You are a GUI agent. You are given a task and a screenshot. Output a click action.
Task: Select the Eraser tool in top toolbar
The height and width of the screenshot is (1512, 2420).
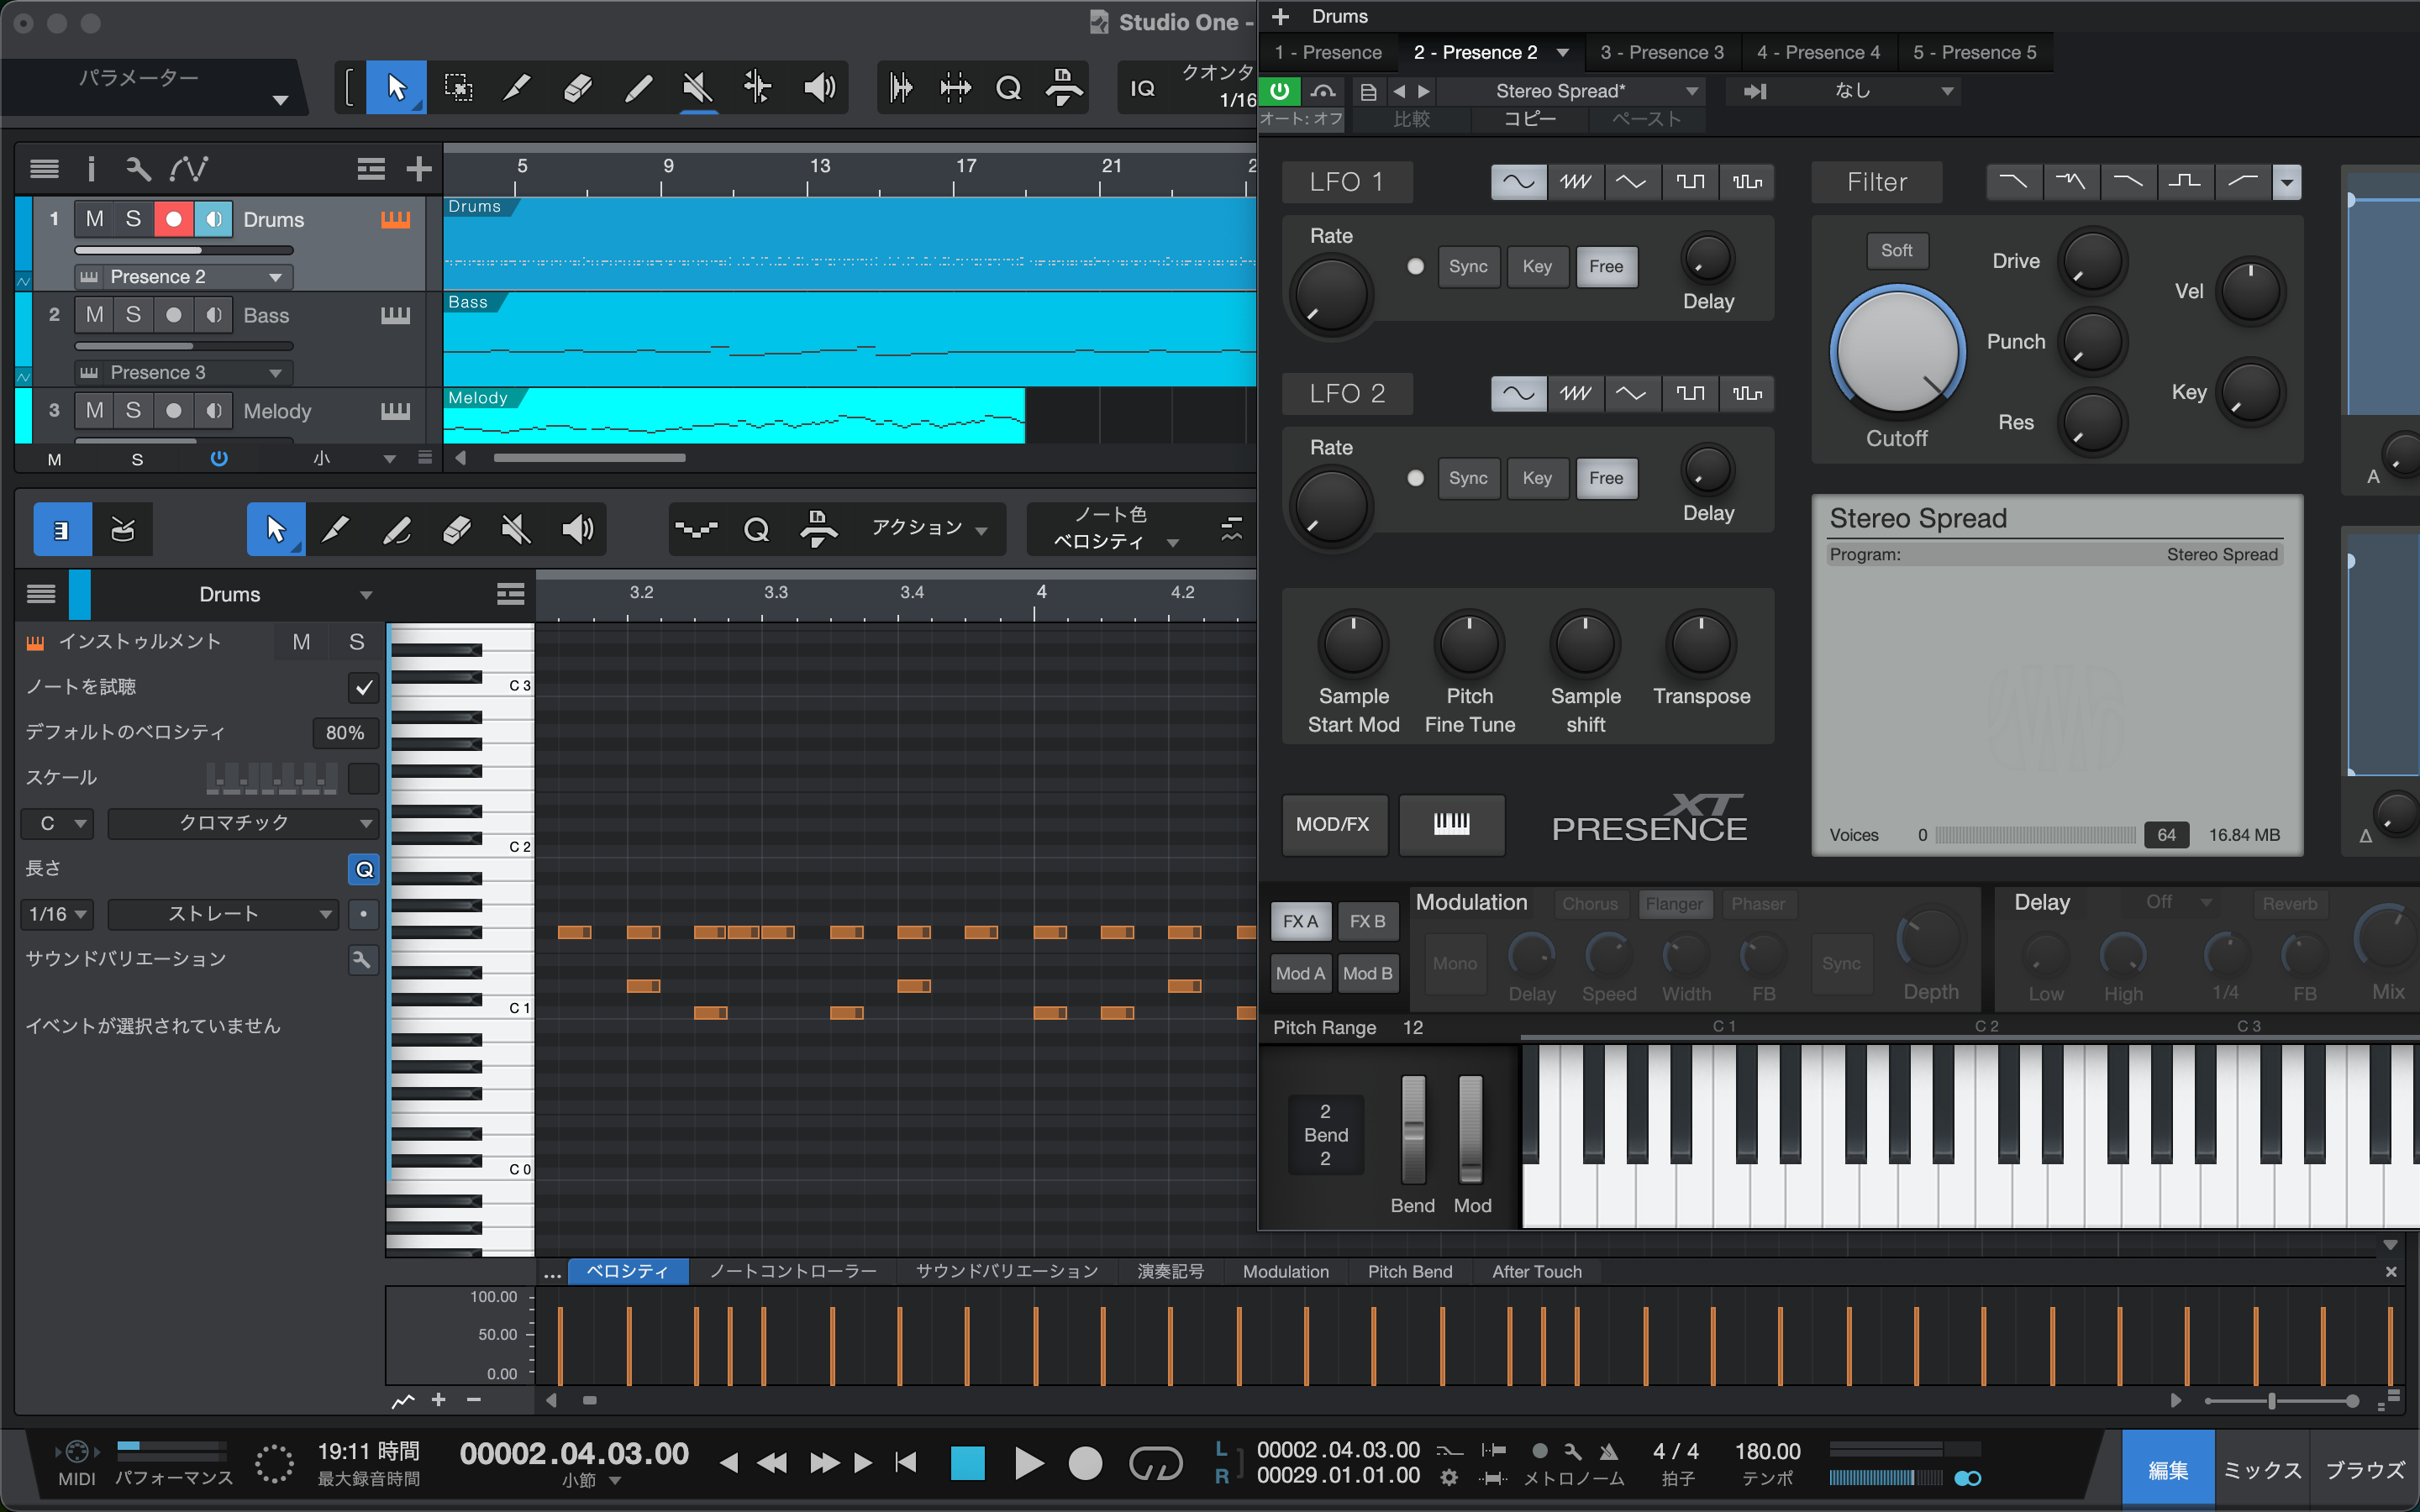pos(577,88)
